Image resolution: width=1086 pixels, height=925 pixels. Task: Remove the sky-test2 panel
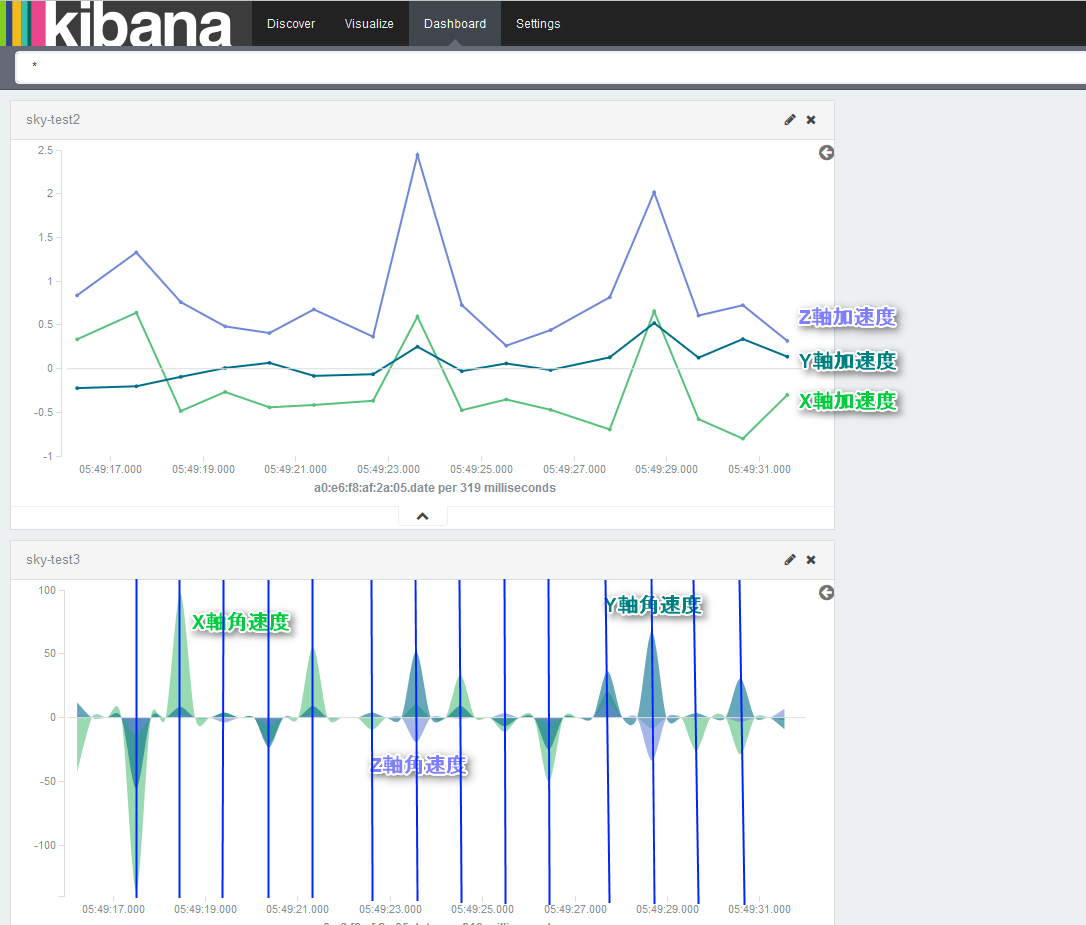[811, 120]
